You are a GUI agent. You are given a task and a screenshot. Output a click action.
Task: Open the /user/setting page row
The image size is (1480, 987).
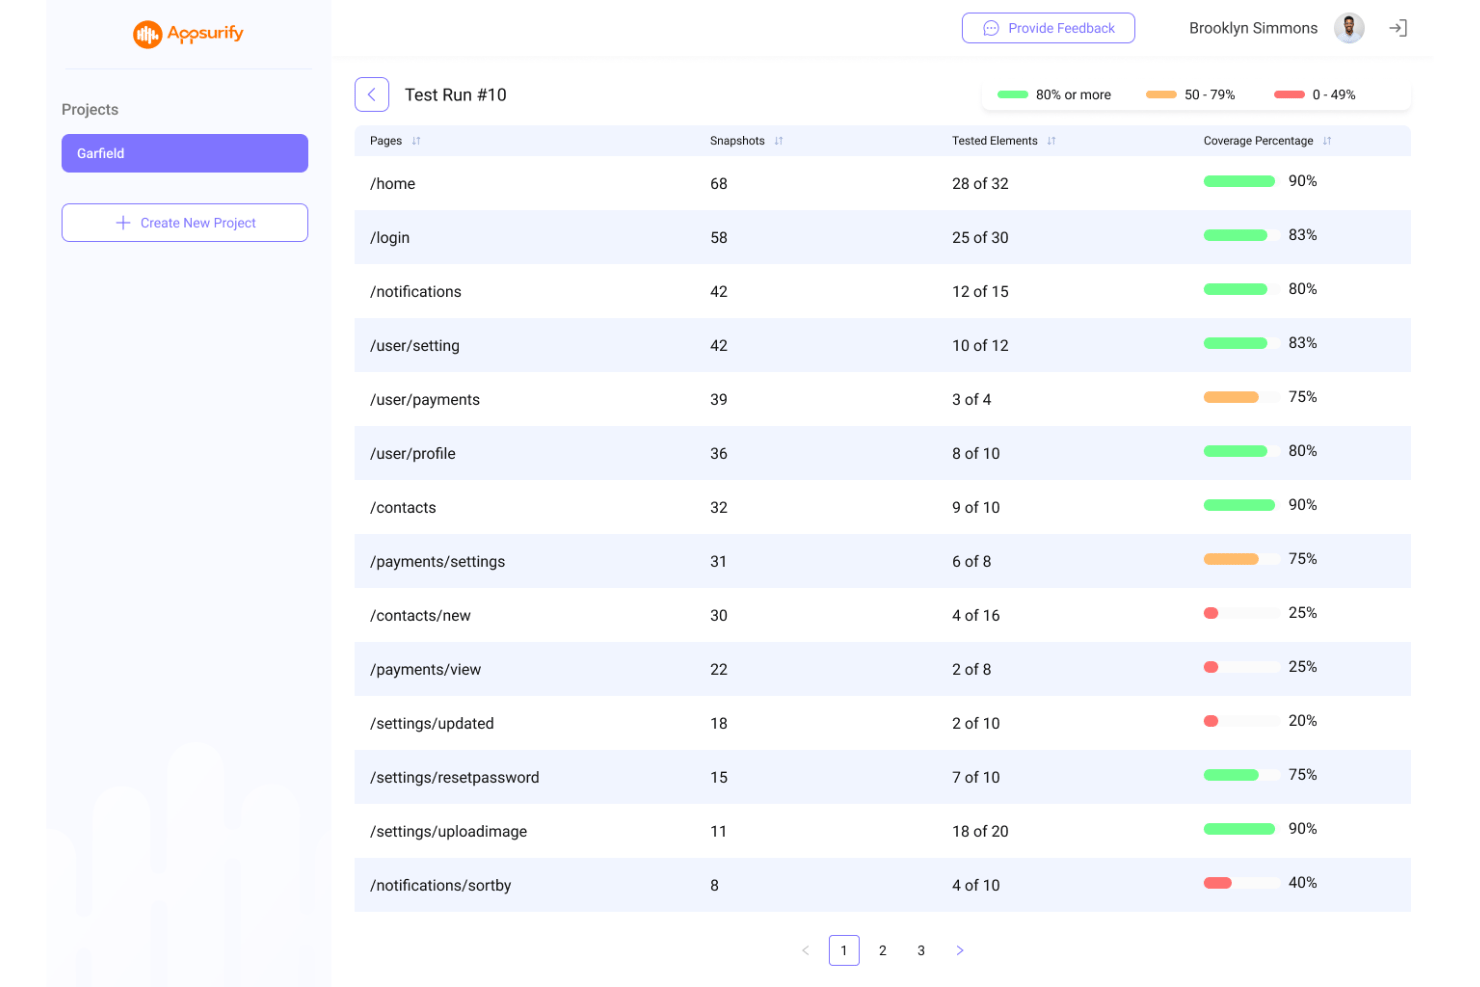click(882, 345)
